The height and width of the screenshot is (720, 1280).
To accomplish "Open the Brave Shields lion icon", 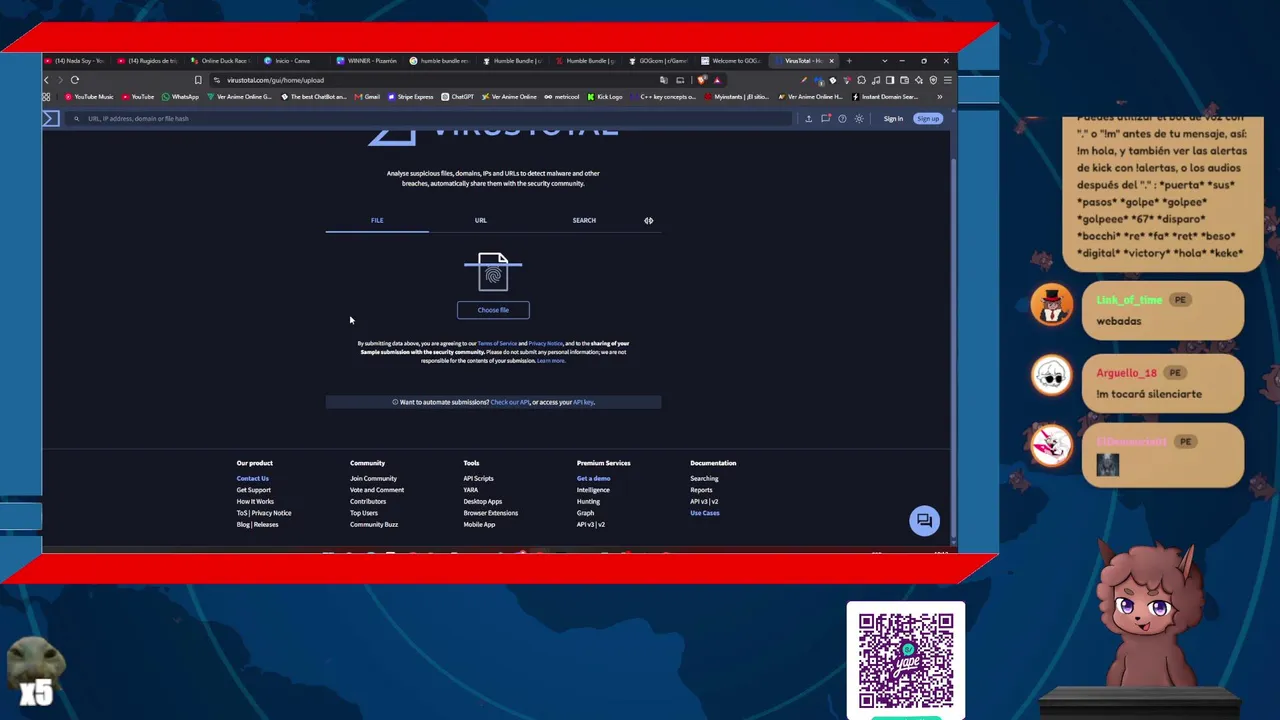I will click(x=703, y=80).
